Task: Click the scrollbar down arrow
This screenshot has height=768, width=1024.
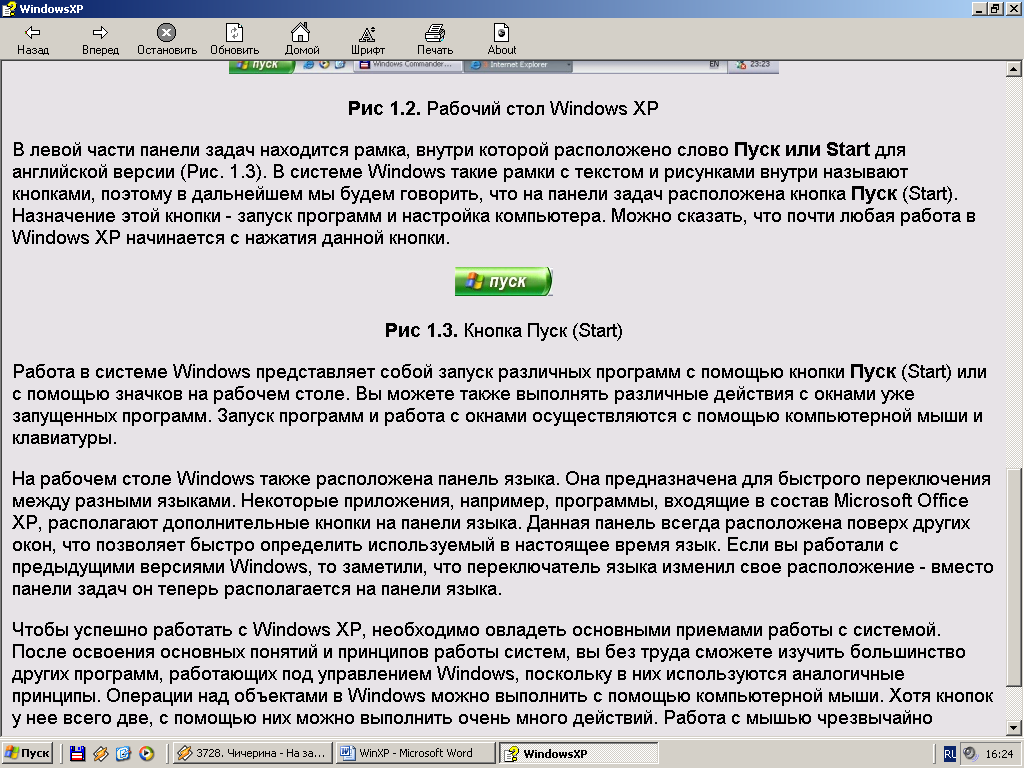Action: click(x=1014, y=727)
